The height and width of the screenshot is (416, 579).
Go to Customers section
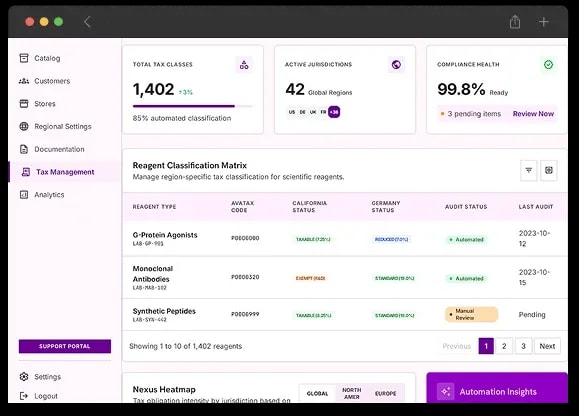coord(52,81)
